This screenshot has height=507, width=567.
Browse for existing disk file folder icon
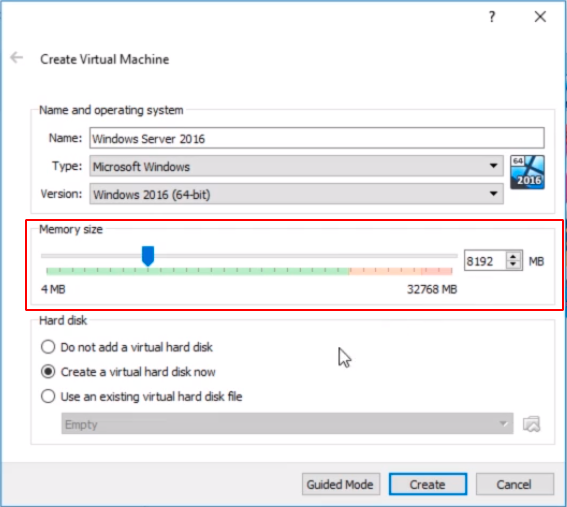point(532,424)
